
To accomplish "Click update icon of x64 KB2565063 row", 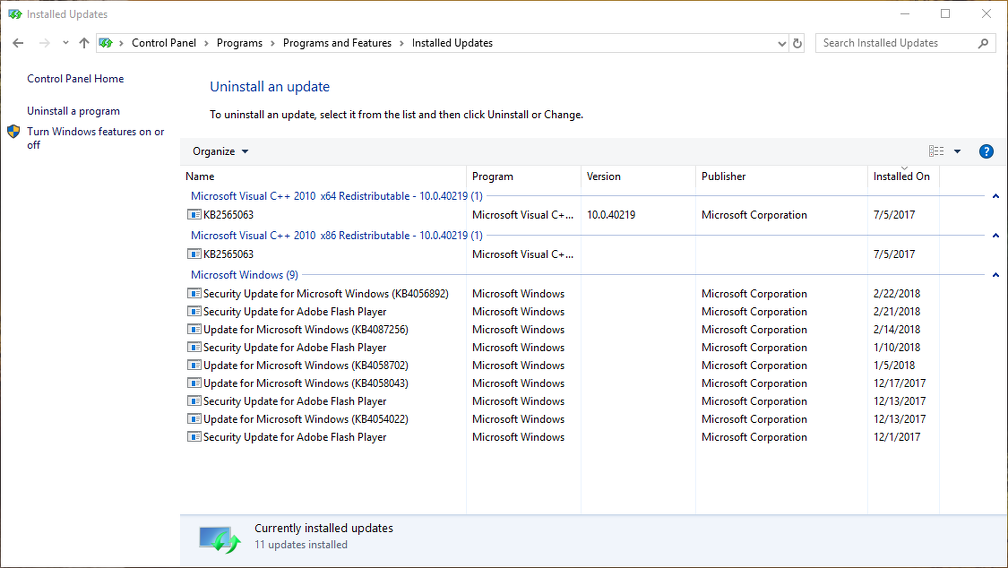I will pos(194,215).
